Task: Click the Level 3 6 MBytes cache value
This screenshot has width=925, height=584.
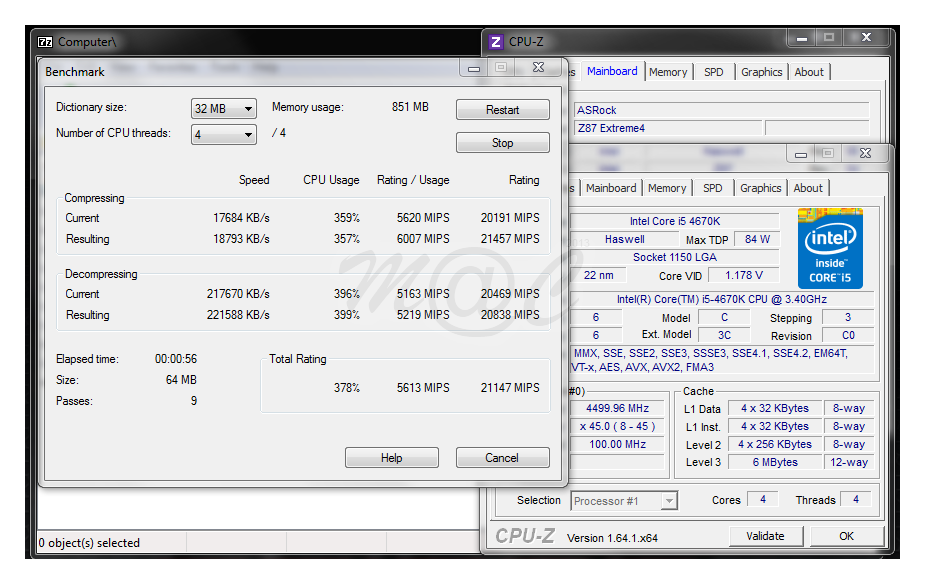Action: tap(775, 462)
